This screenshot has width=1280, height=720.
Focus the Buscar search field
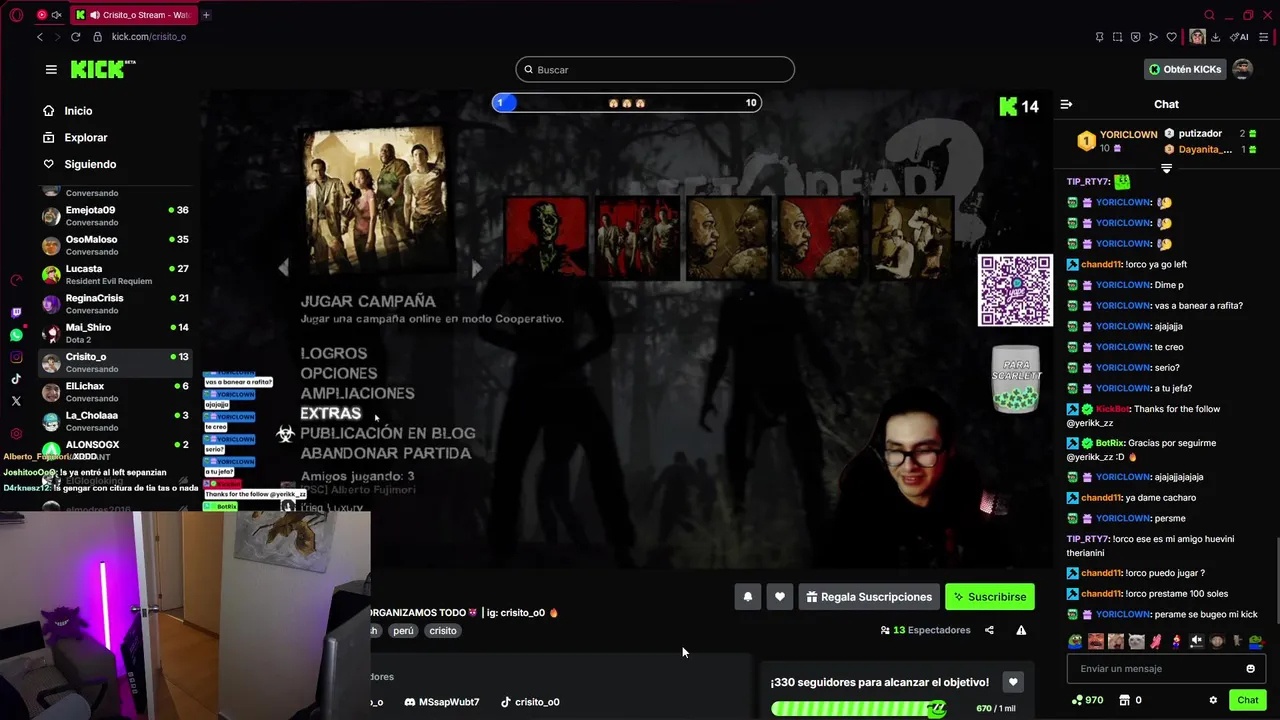(x=655, y=70)
